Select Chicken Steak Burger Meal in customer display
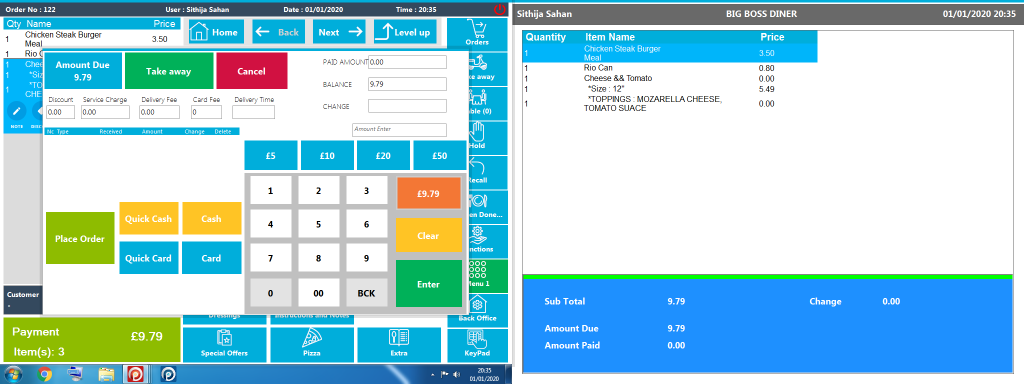Screen dimensions: 1024x384 670,53
